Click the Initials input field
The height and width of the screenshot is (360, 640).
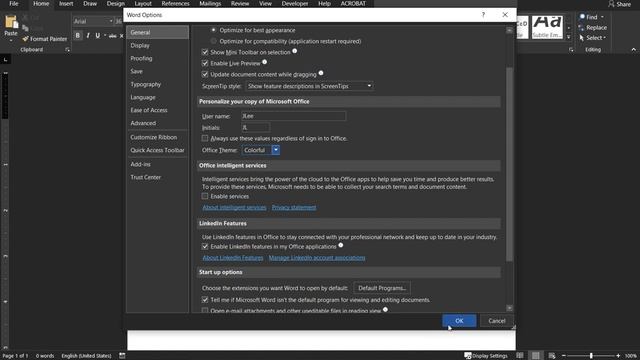click(x=256, y=127)
